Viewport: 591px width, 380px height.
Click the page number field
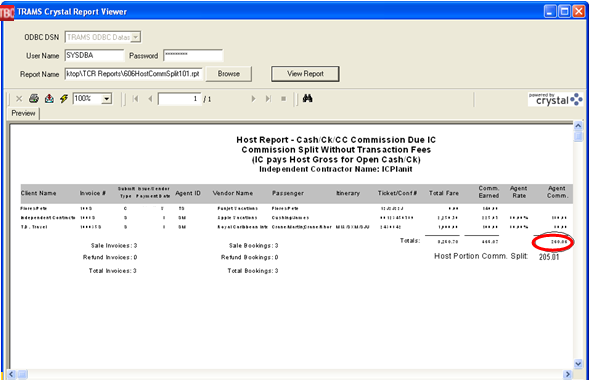coord(179,99)
